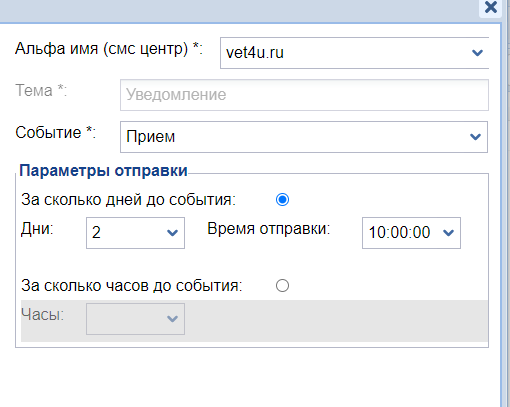Click the greyed chevron in the Часы field
This screenshot has width=510, height=407.
(x=172, y=319)
